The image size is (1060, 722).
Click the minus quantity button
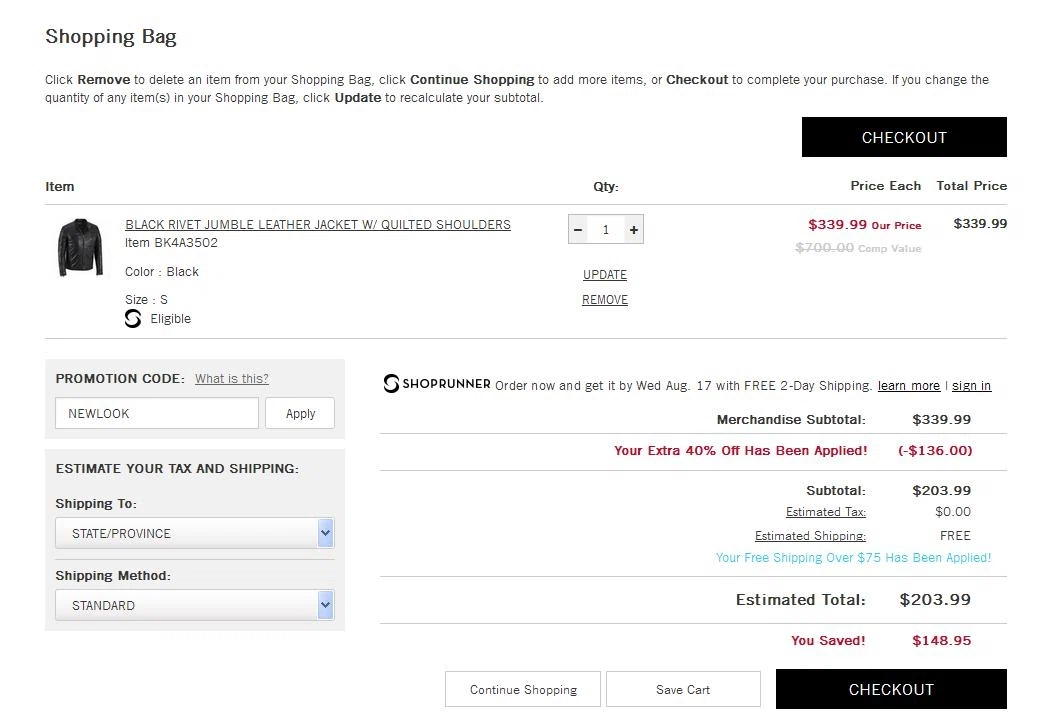tap(578, 230)
